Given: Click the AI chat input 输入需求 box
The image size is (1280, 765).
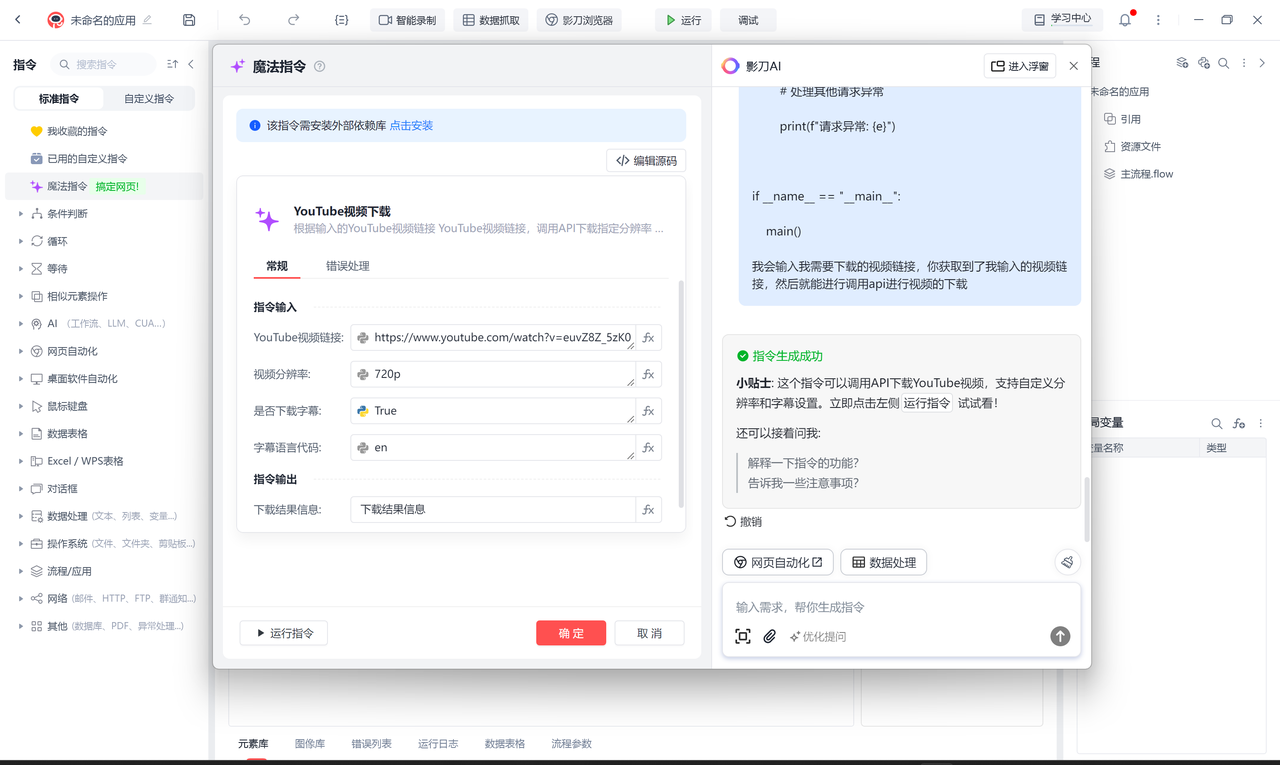Looking at the screenshot, I should point(900,607).
